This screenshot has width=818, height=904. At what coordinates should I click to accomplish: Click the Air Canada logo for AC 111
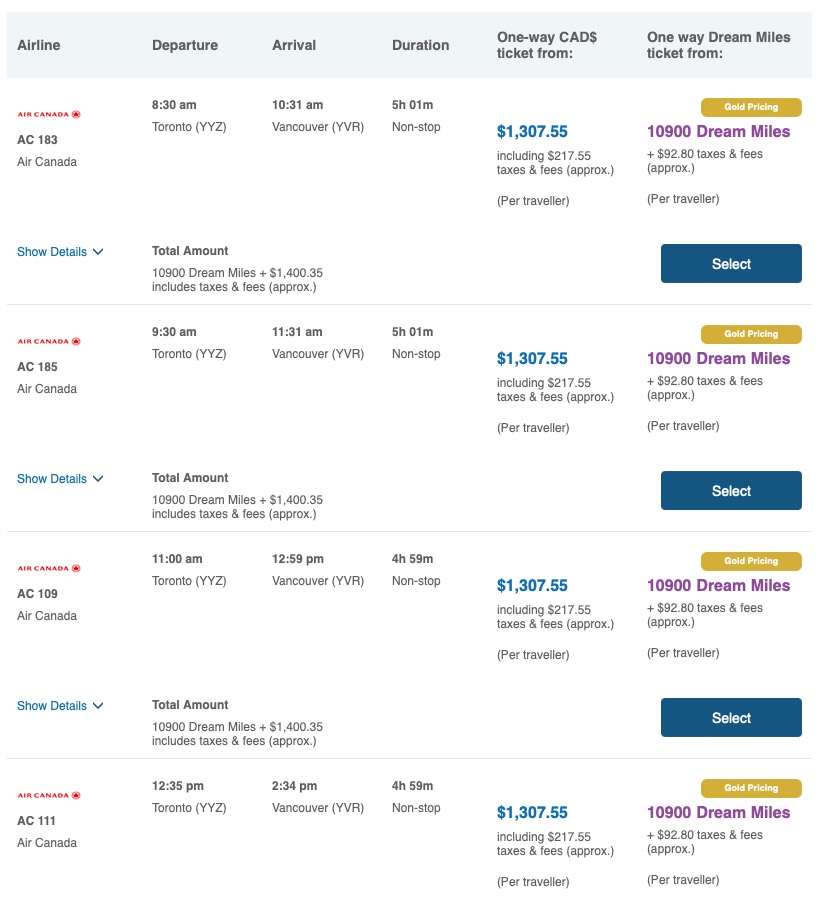click(49, 796)
